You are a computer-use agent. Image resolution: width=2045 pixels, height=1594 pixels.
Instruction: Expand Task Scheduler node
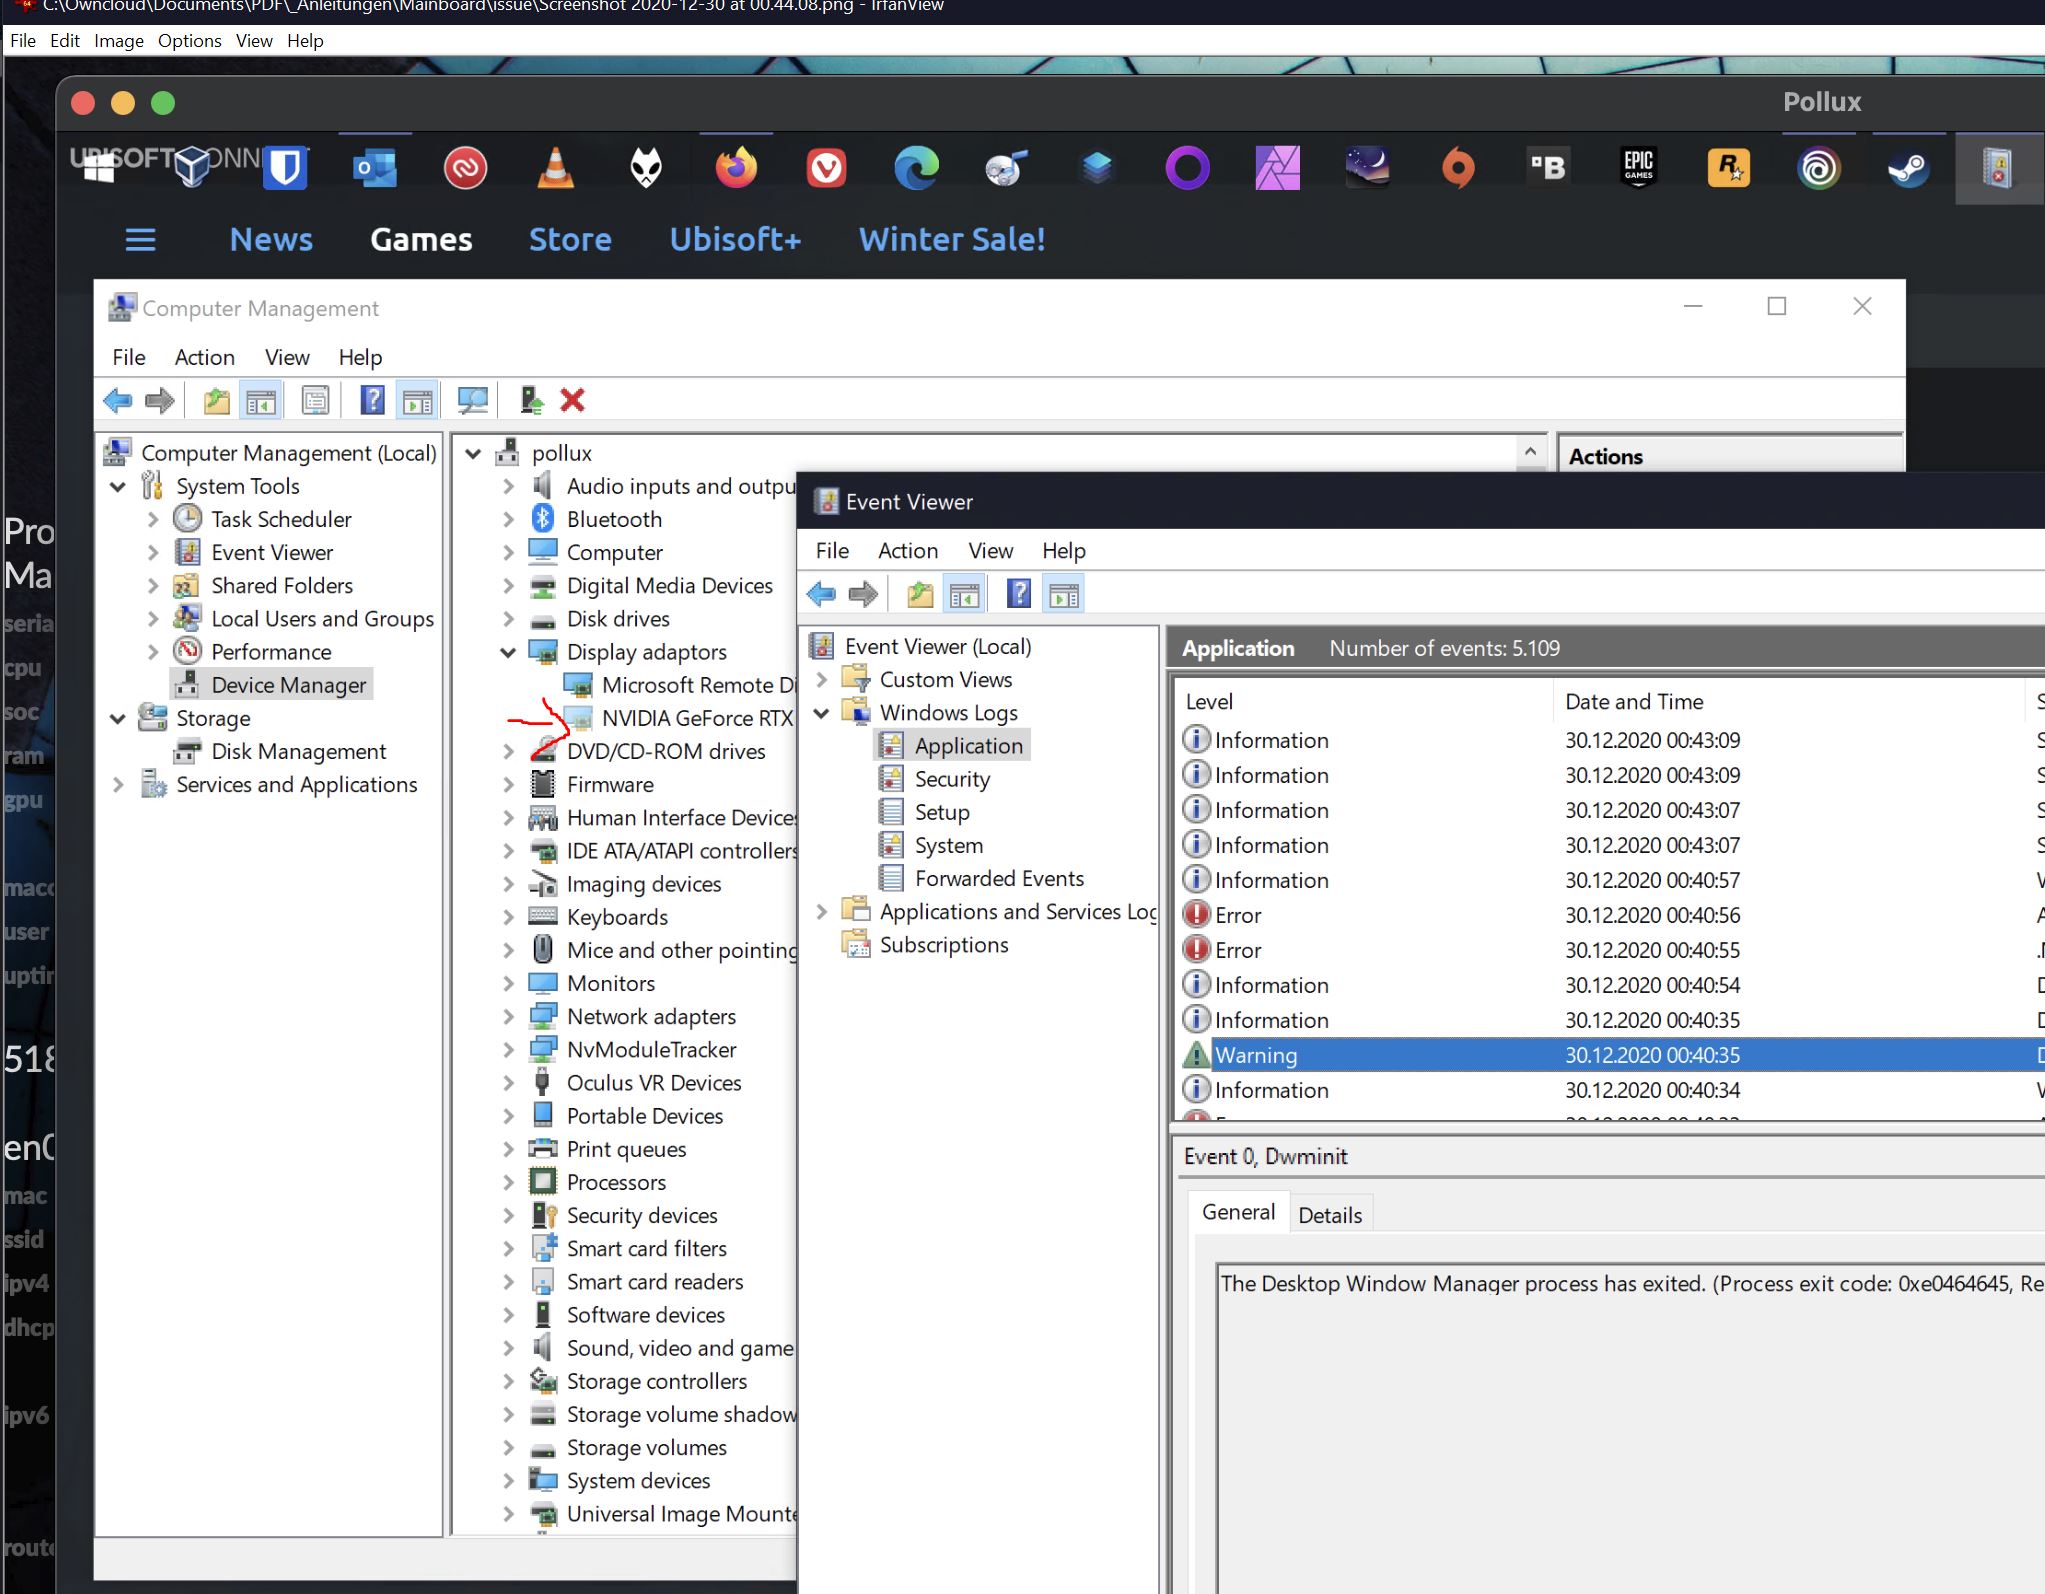point(153,520)
